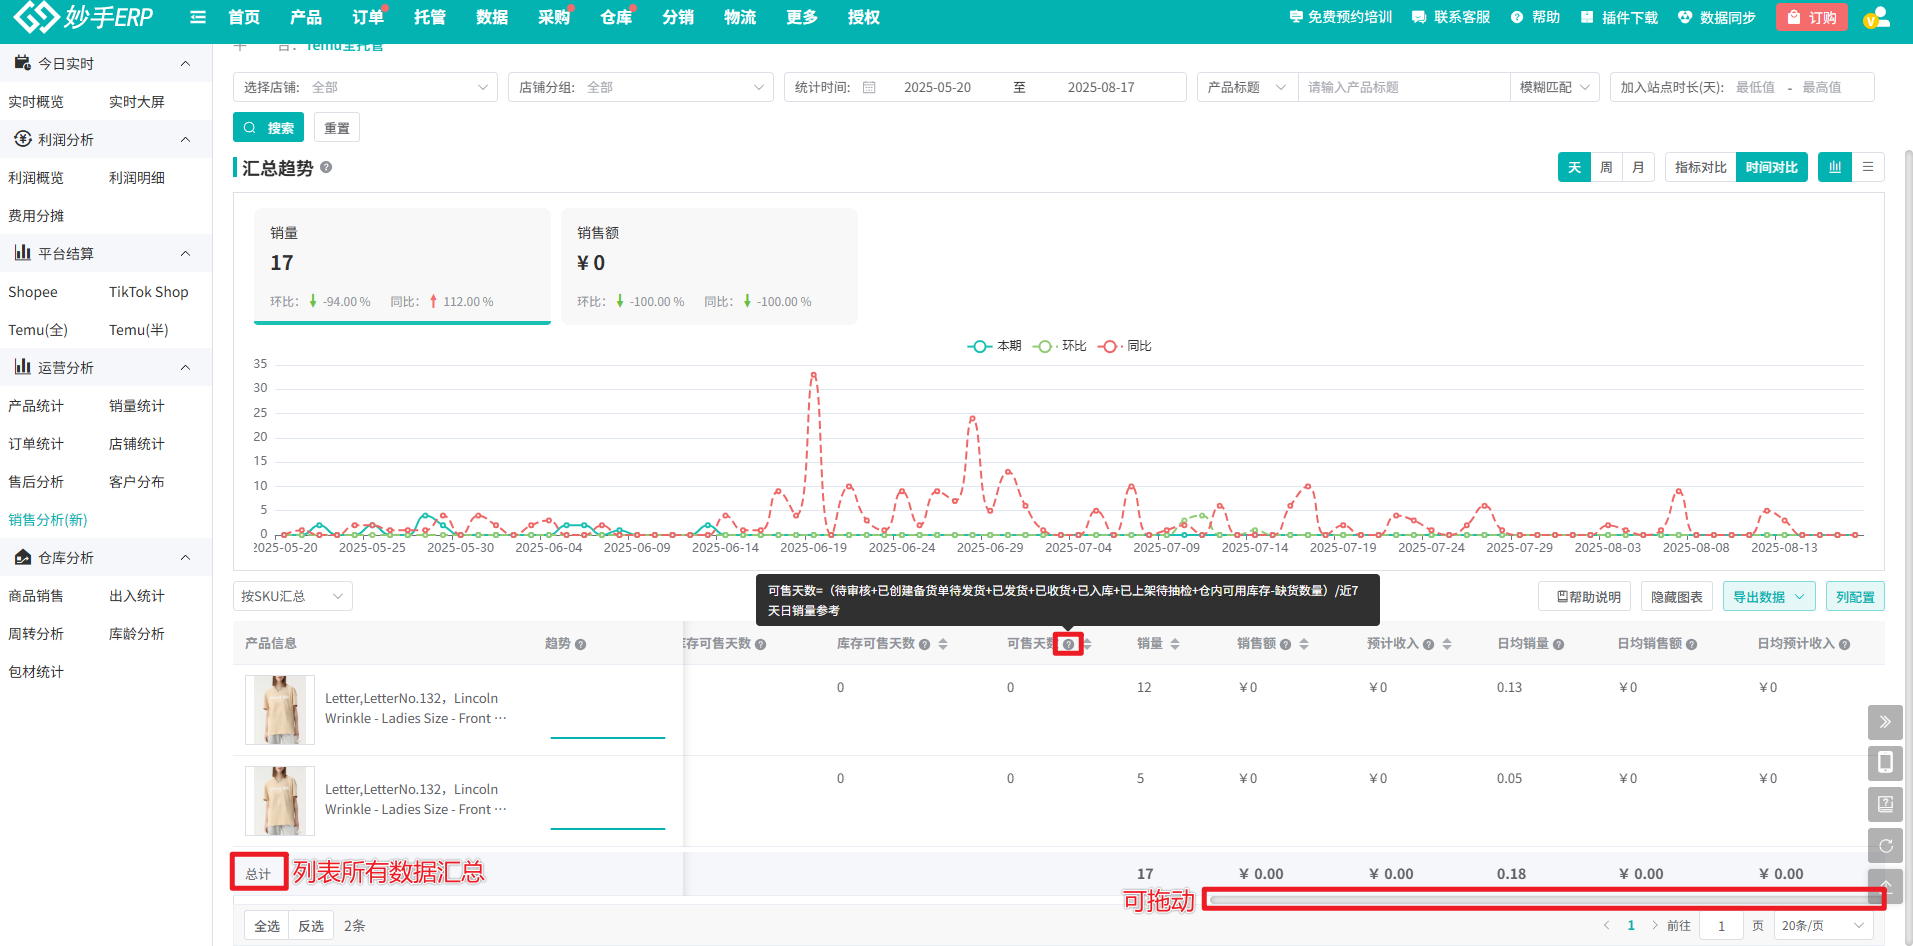The image size is (1913, 946).
Task: Toggle the 周 time granularity
Action: 1606,168
